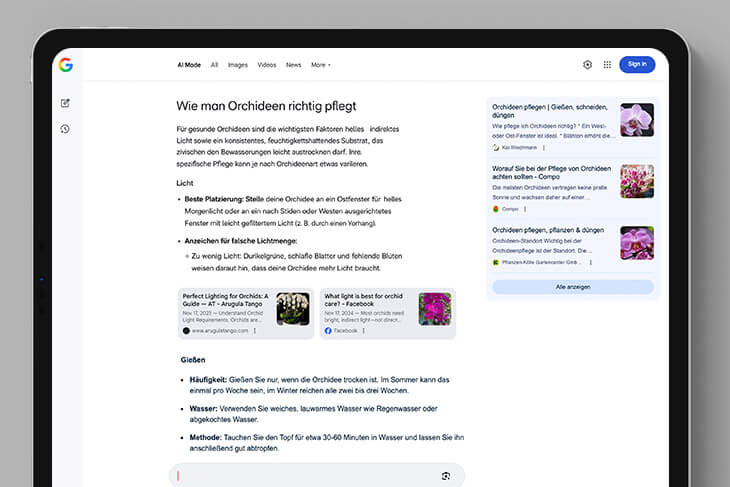Open search history from the sidebar clock icon
Screen dimensions: 730x487
[x=65, y=129]
